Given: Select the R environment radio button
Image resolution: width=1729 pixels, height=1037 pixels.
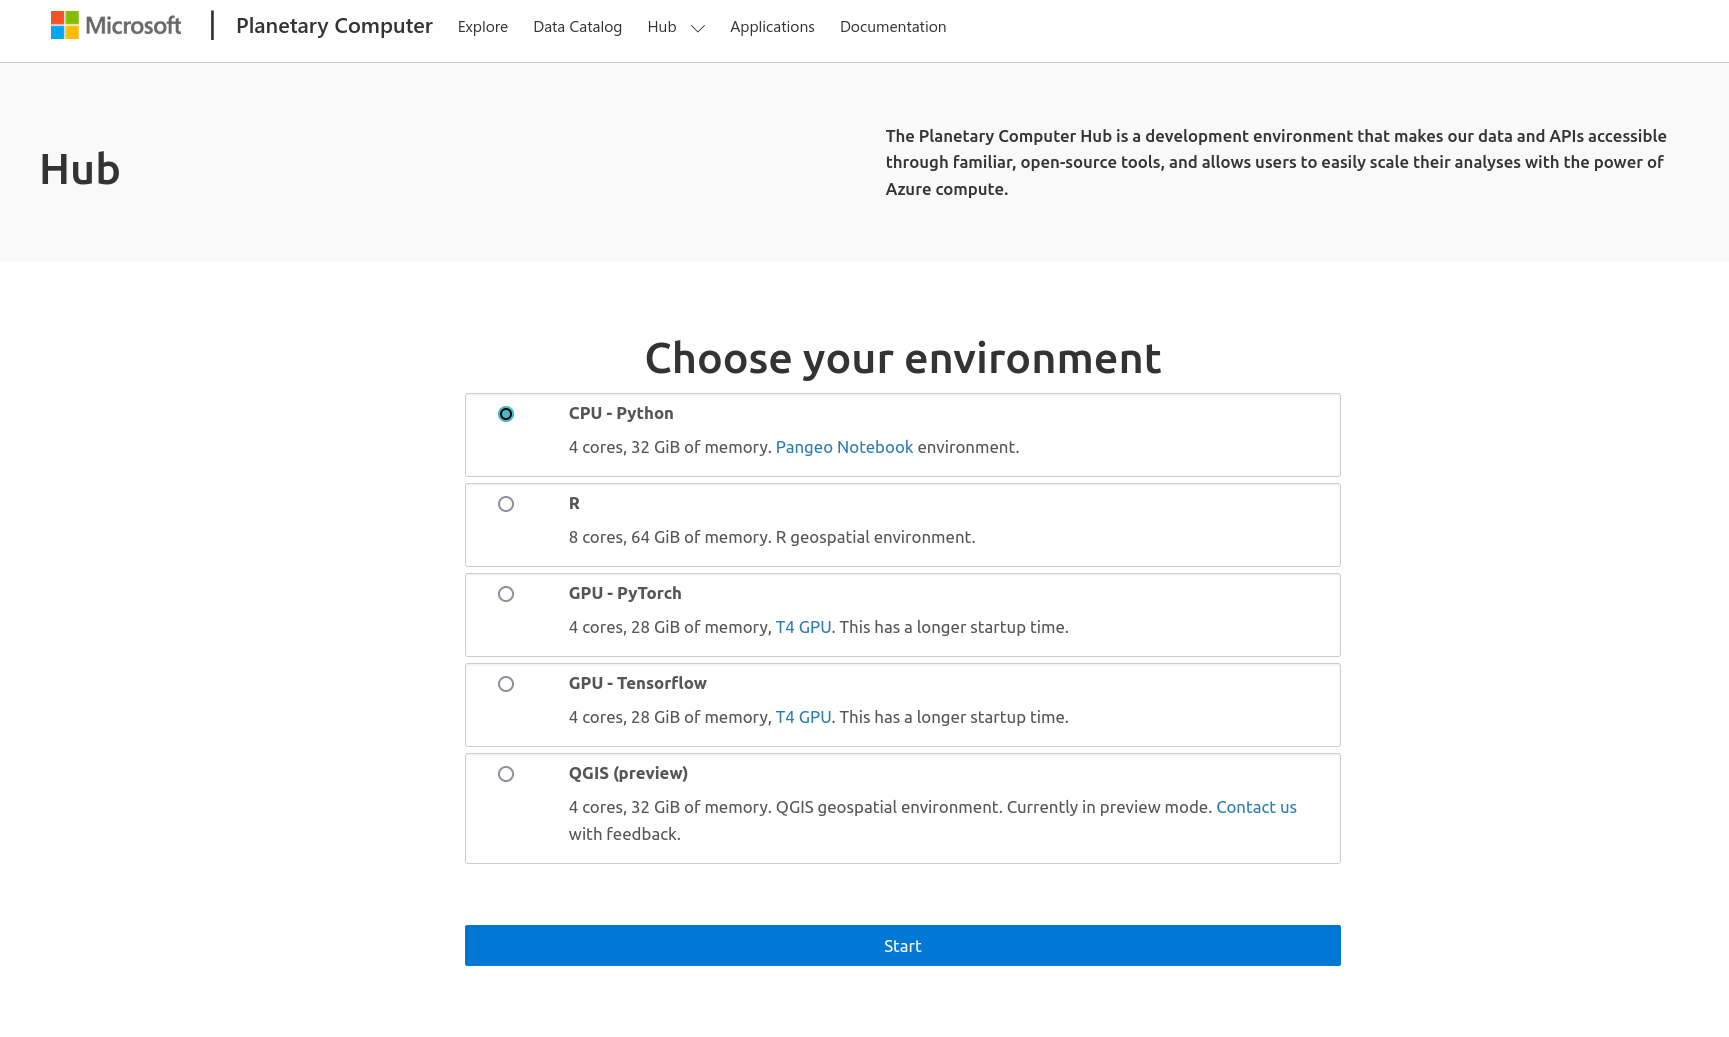Looking at the screenshot, I should tap(506, 504).
